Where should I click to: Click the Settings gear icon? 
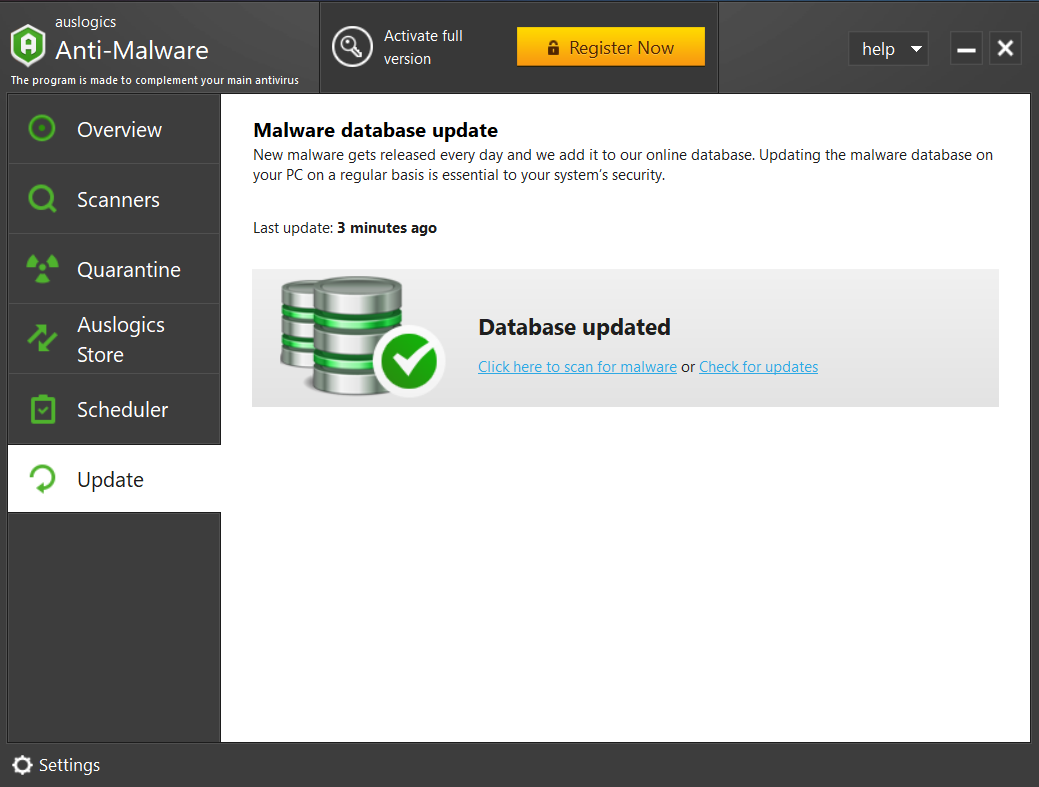click(22, 765)
